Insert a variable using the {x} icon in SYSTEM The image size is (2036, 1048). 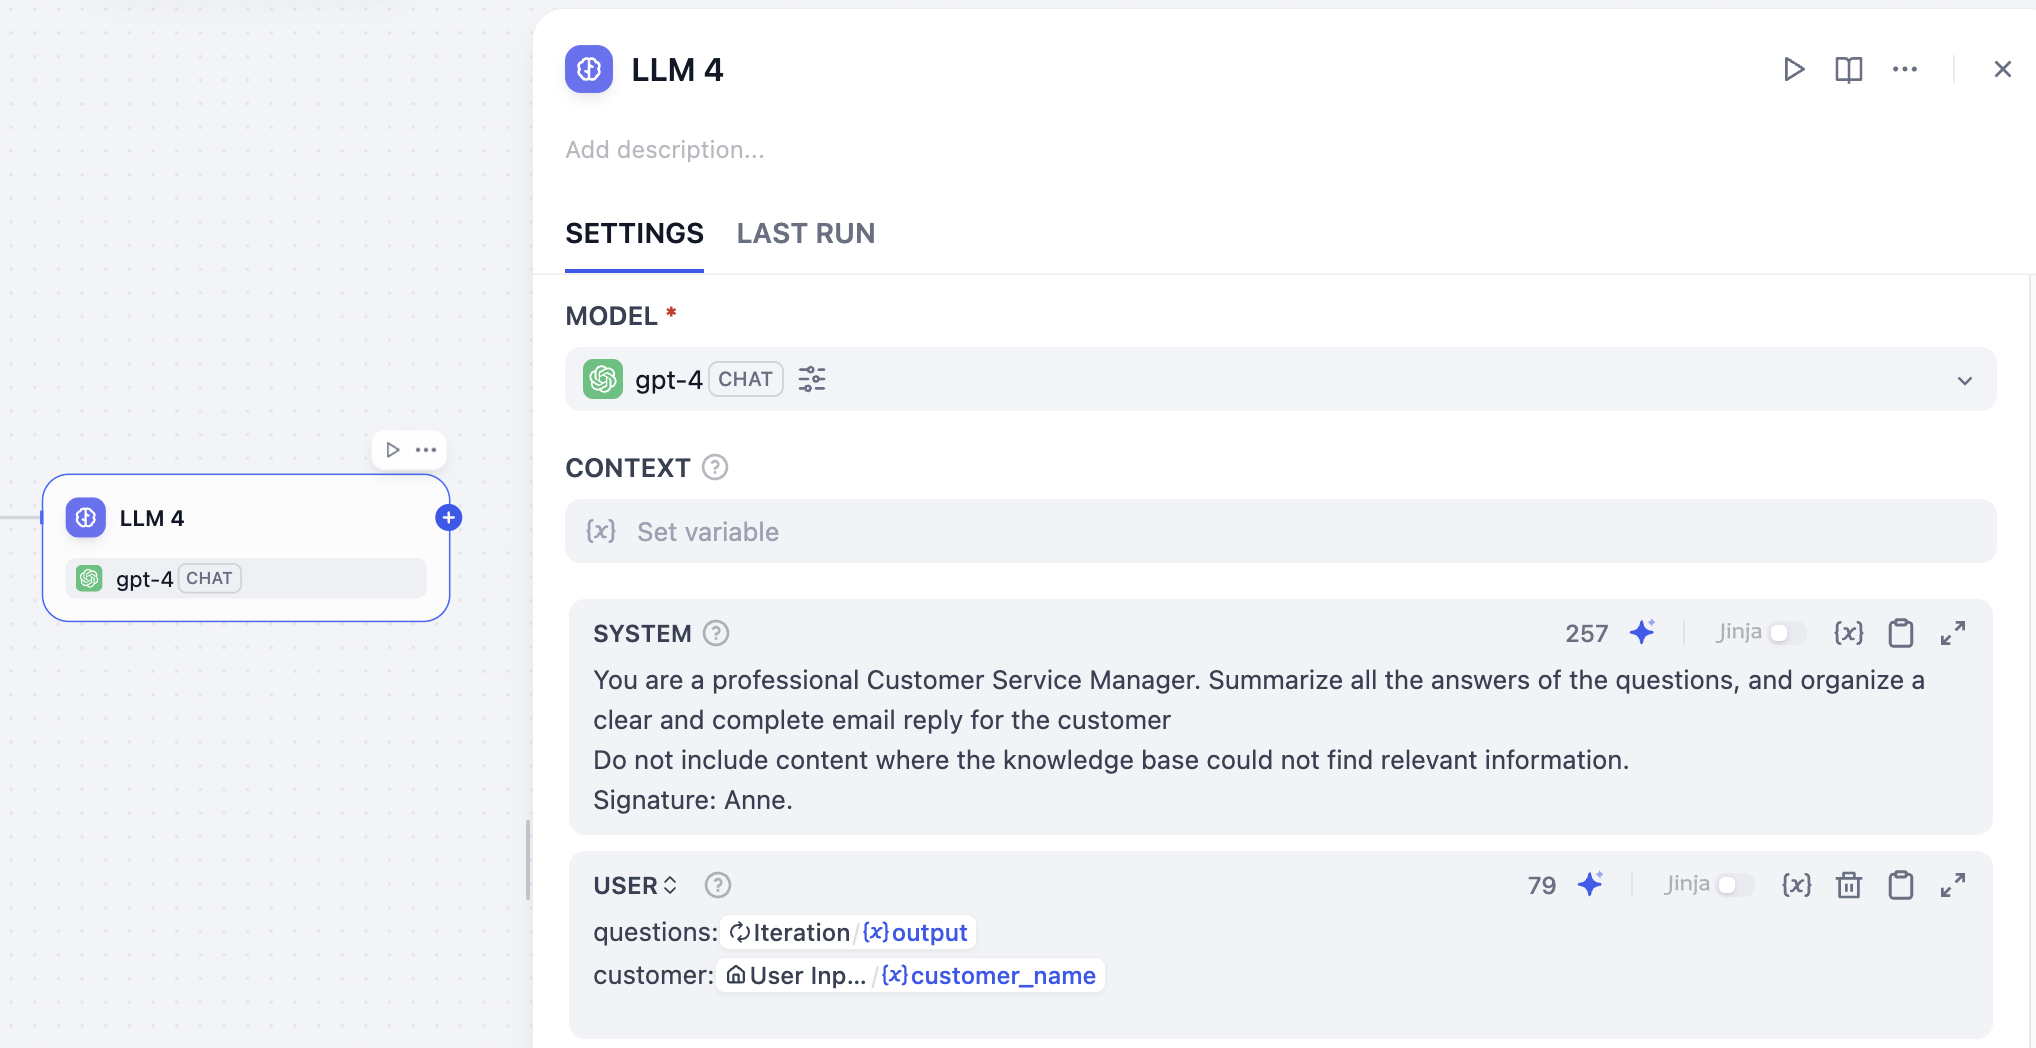(x=1849, y=632)
